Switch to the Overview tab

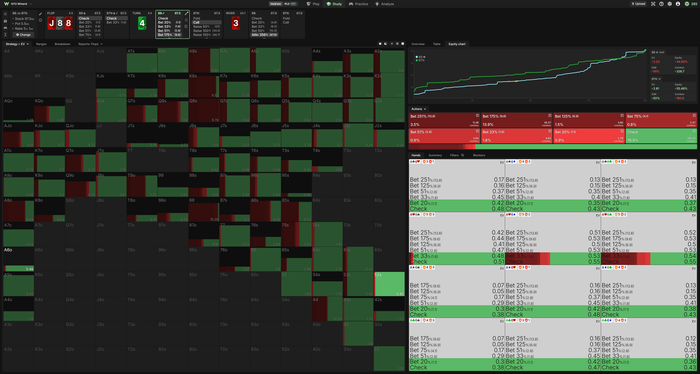(418, 44)
